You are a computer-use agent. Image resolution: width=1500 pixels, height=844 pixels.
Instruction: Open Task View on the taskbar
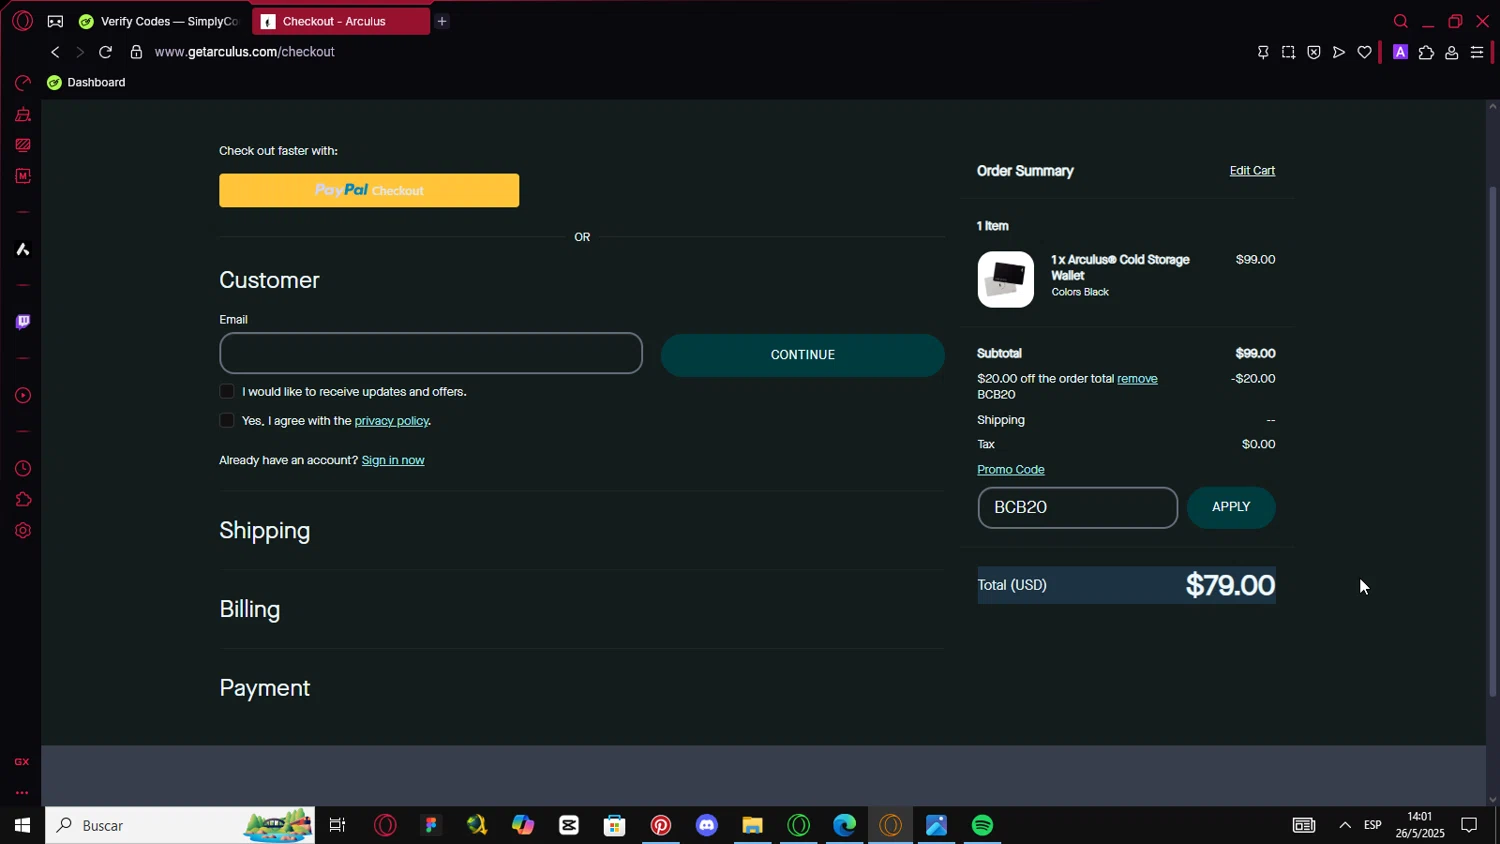click(337, 825)
